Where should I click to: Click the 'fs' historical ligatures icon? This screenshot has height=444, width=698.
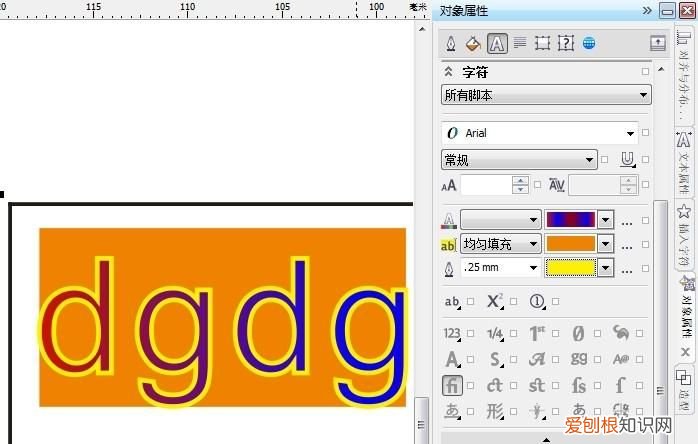(x=579, y=385)
